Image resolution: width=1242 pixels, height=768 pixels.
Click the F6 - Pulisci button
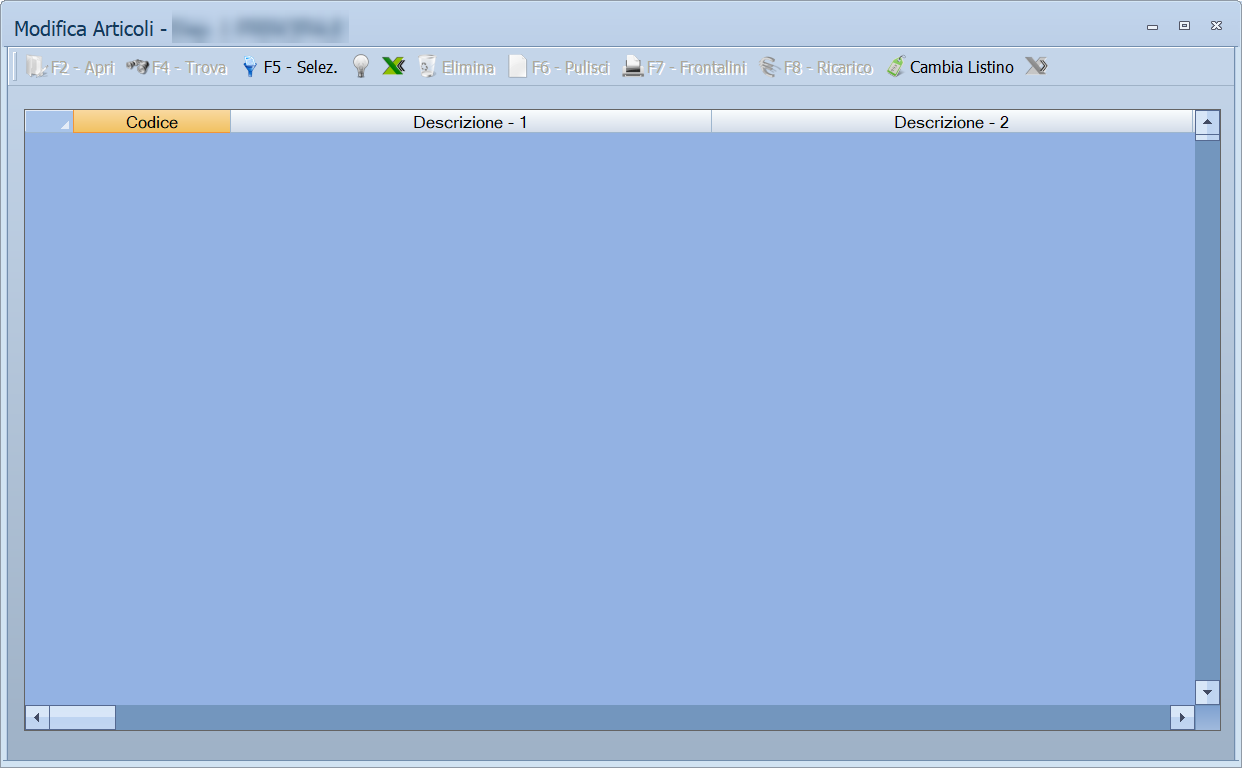coord(559,68)
